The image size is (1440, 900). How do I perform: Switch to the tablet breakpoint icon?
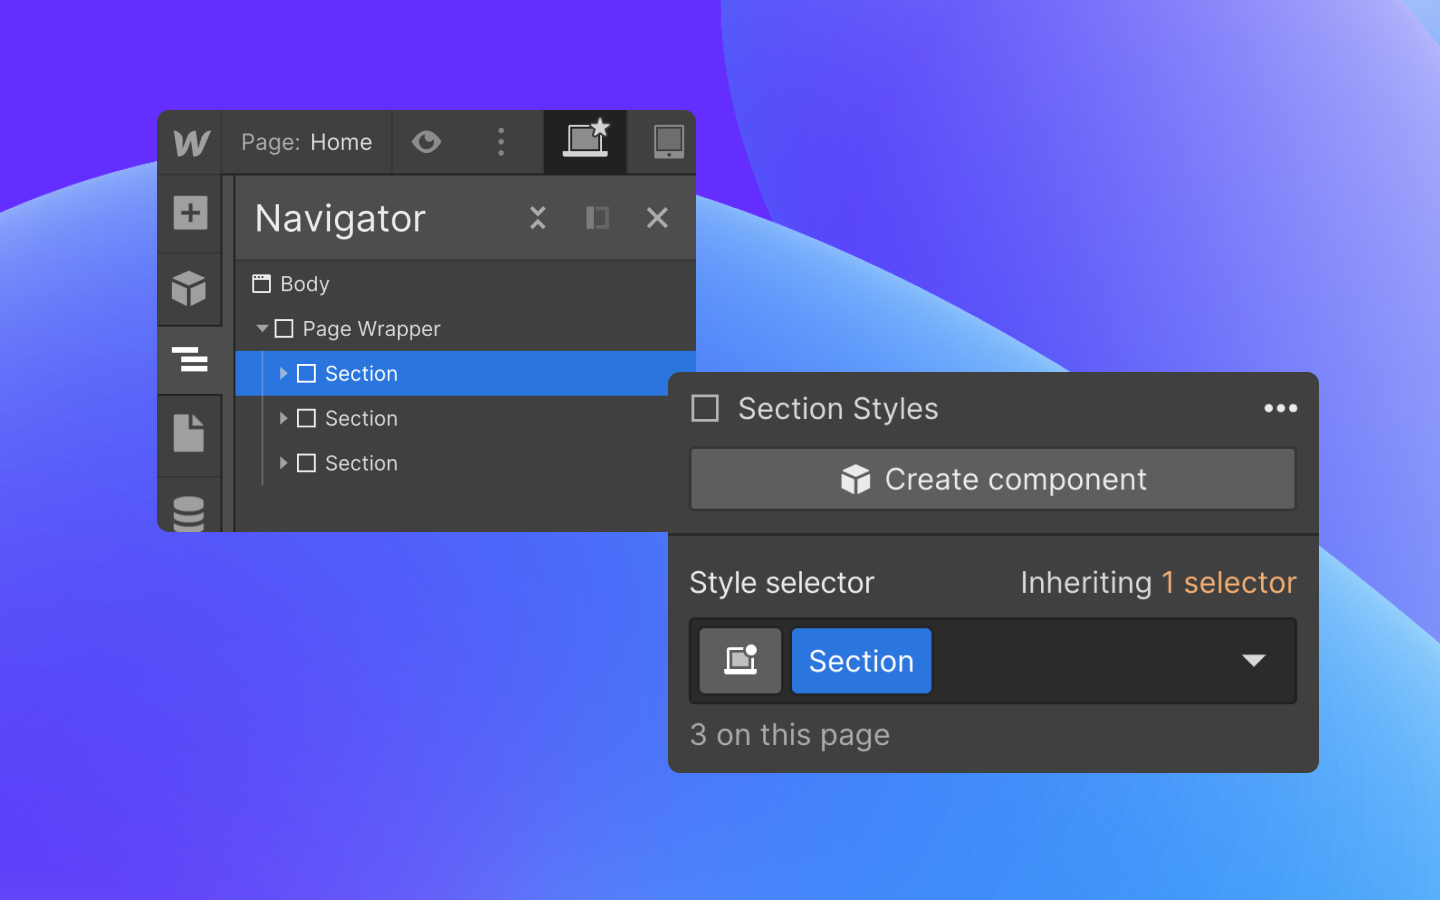coord(668,142)
